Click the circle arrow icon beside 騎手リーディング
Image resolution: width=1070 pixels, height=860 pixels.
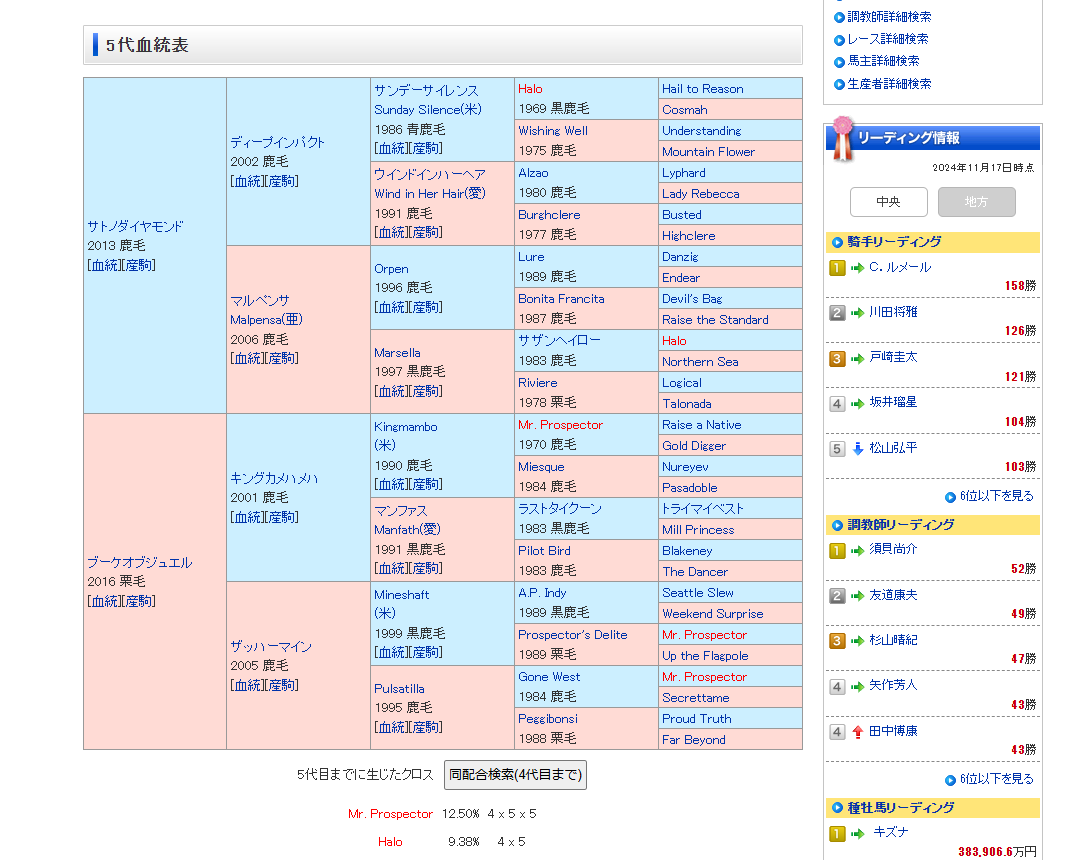pyautogui.click(x=837, y=242)
